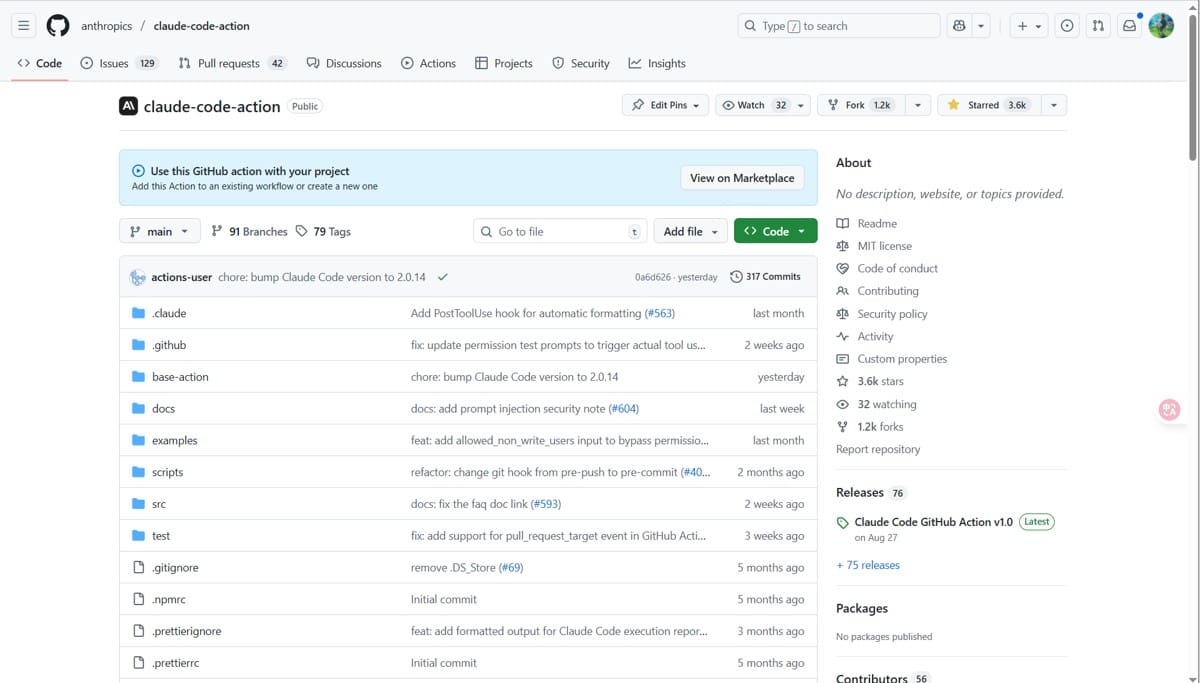Screen dimensions: 1200x683
Task: Click the Go to file input
Action: [560, 231]
